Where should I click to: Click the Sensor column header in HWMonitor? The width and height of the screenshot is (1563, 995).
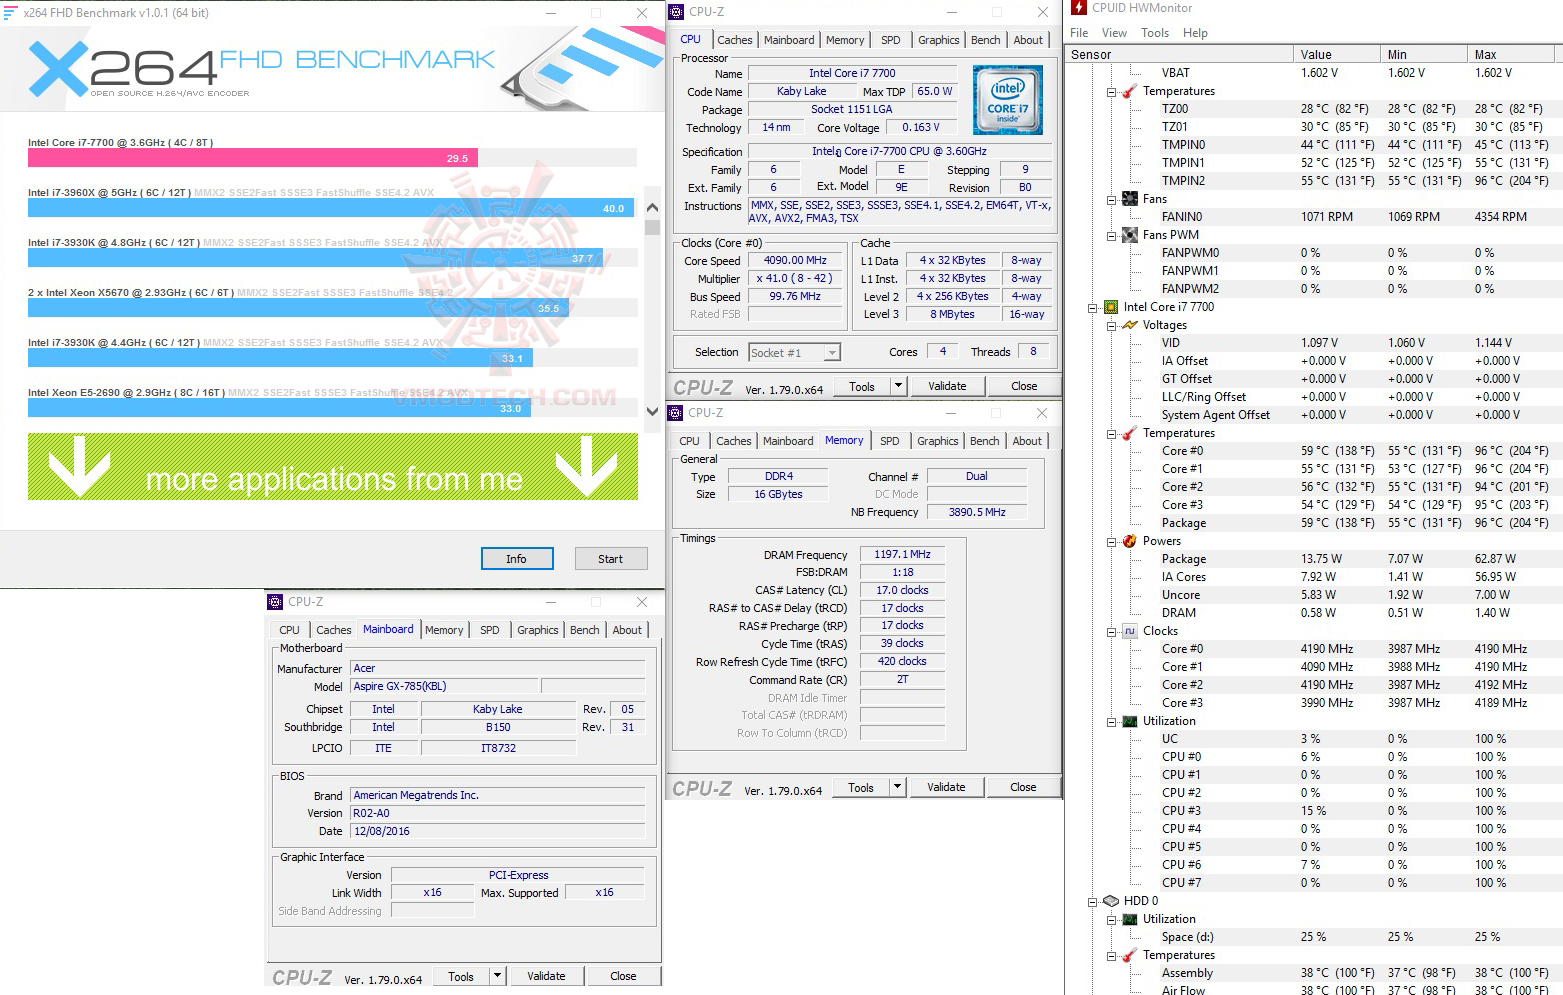click(x=1179, y=55)
